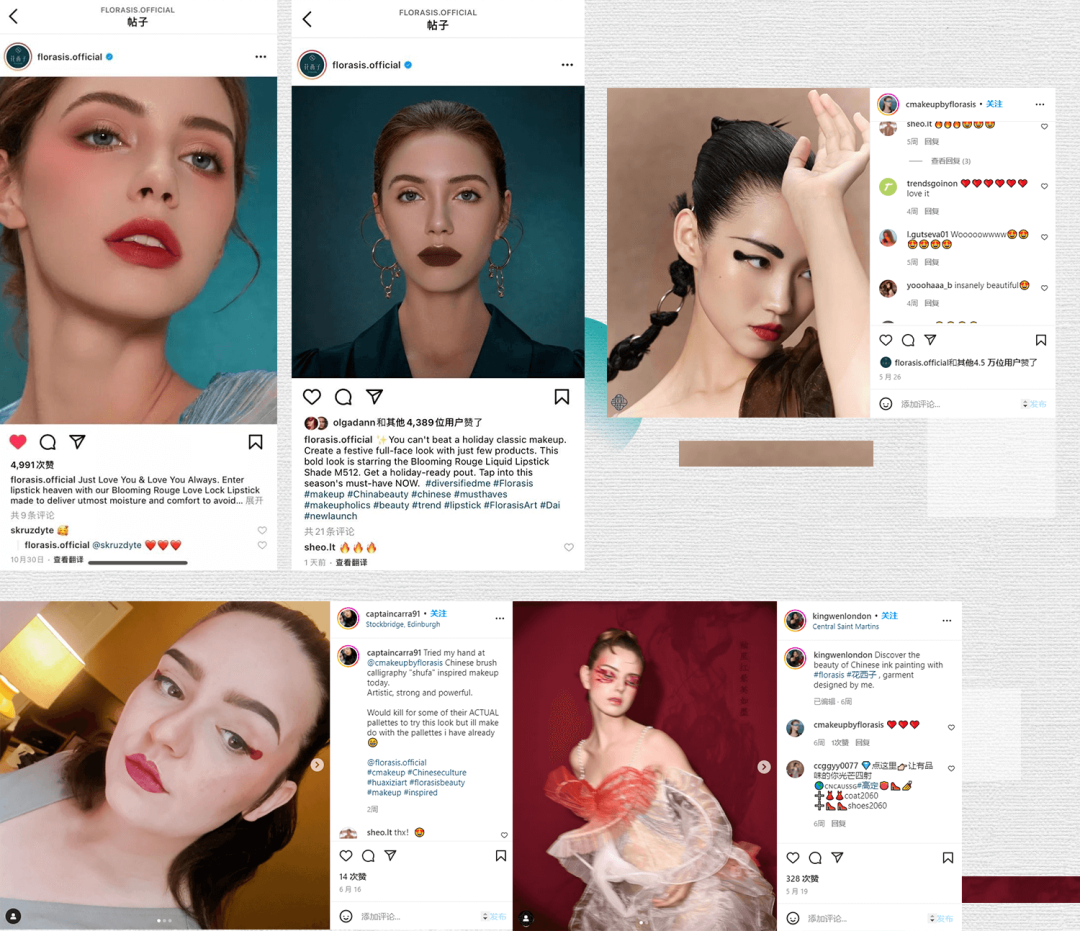This screenshot has width=1080, height=931.
Task: Share the captaincarra91 post
Action: [390, 855]
